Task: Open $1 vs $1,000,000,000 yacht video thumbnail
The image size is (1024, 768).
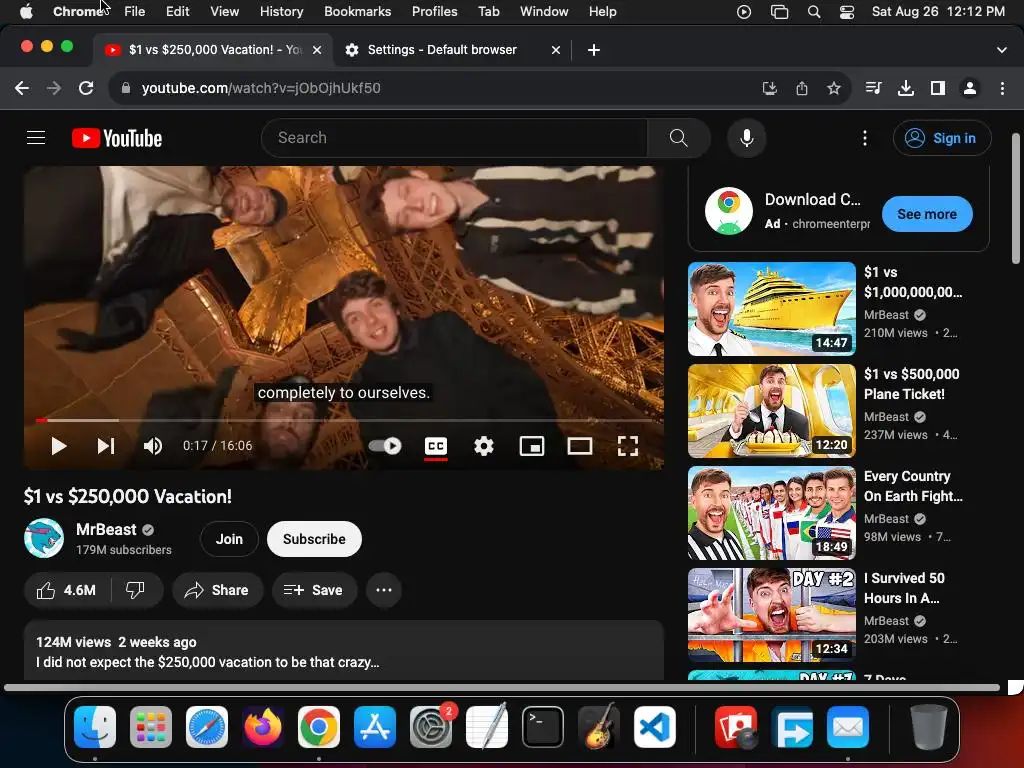Action: pos(772,309)
